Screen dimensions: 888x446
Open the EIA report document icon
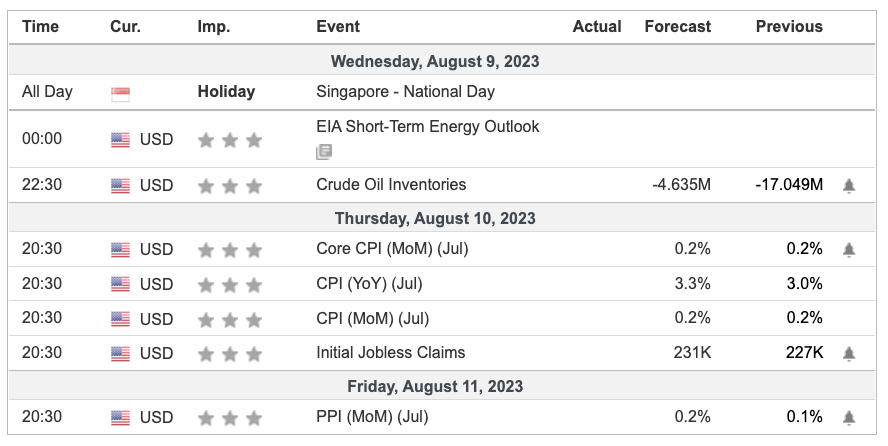coord(323,152)
